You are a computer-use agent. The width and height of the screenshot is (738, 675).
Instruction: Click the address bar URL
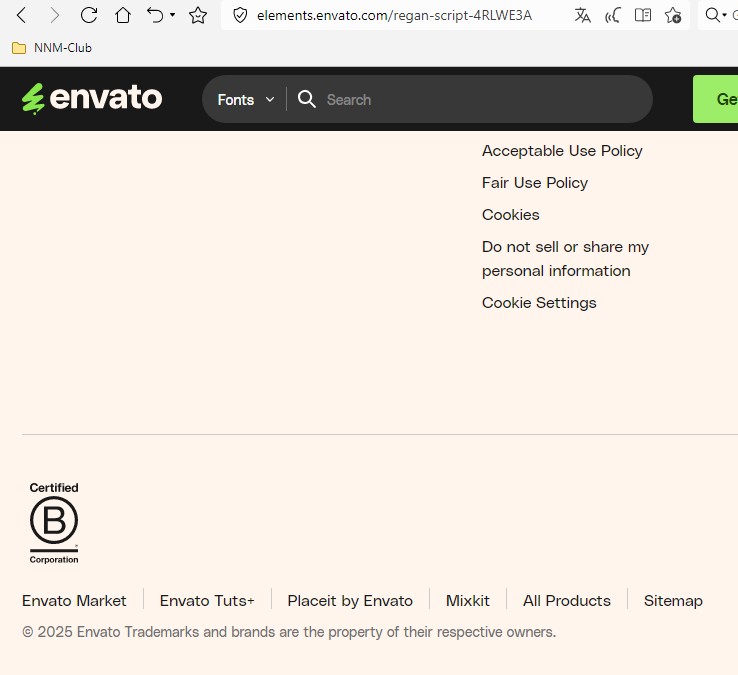[394, 15]
